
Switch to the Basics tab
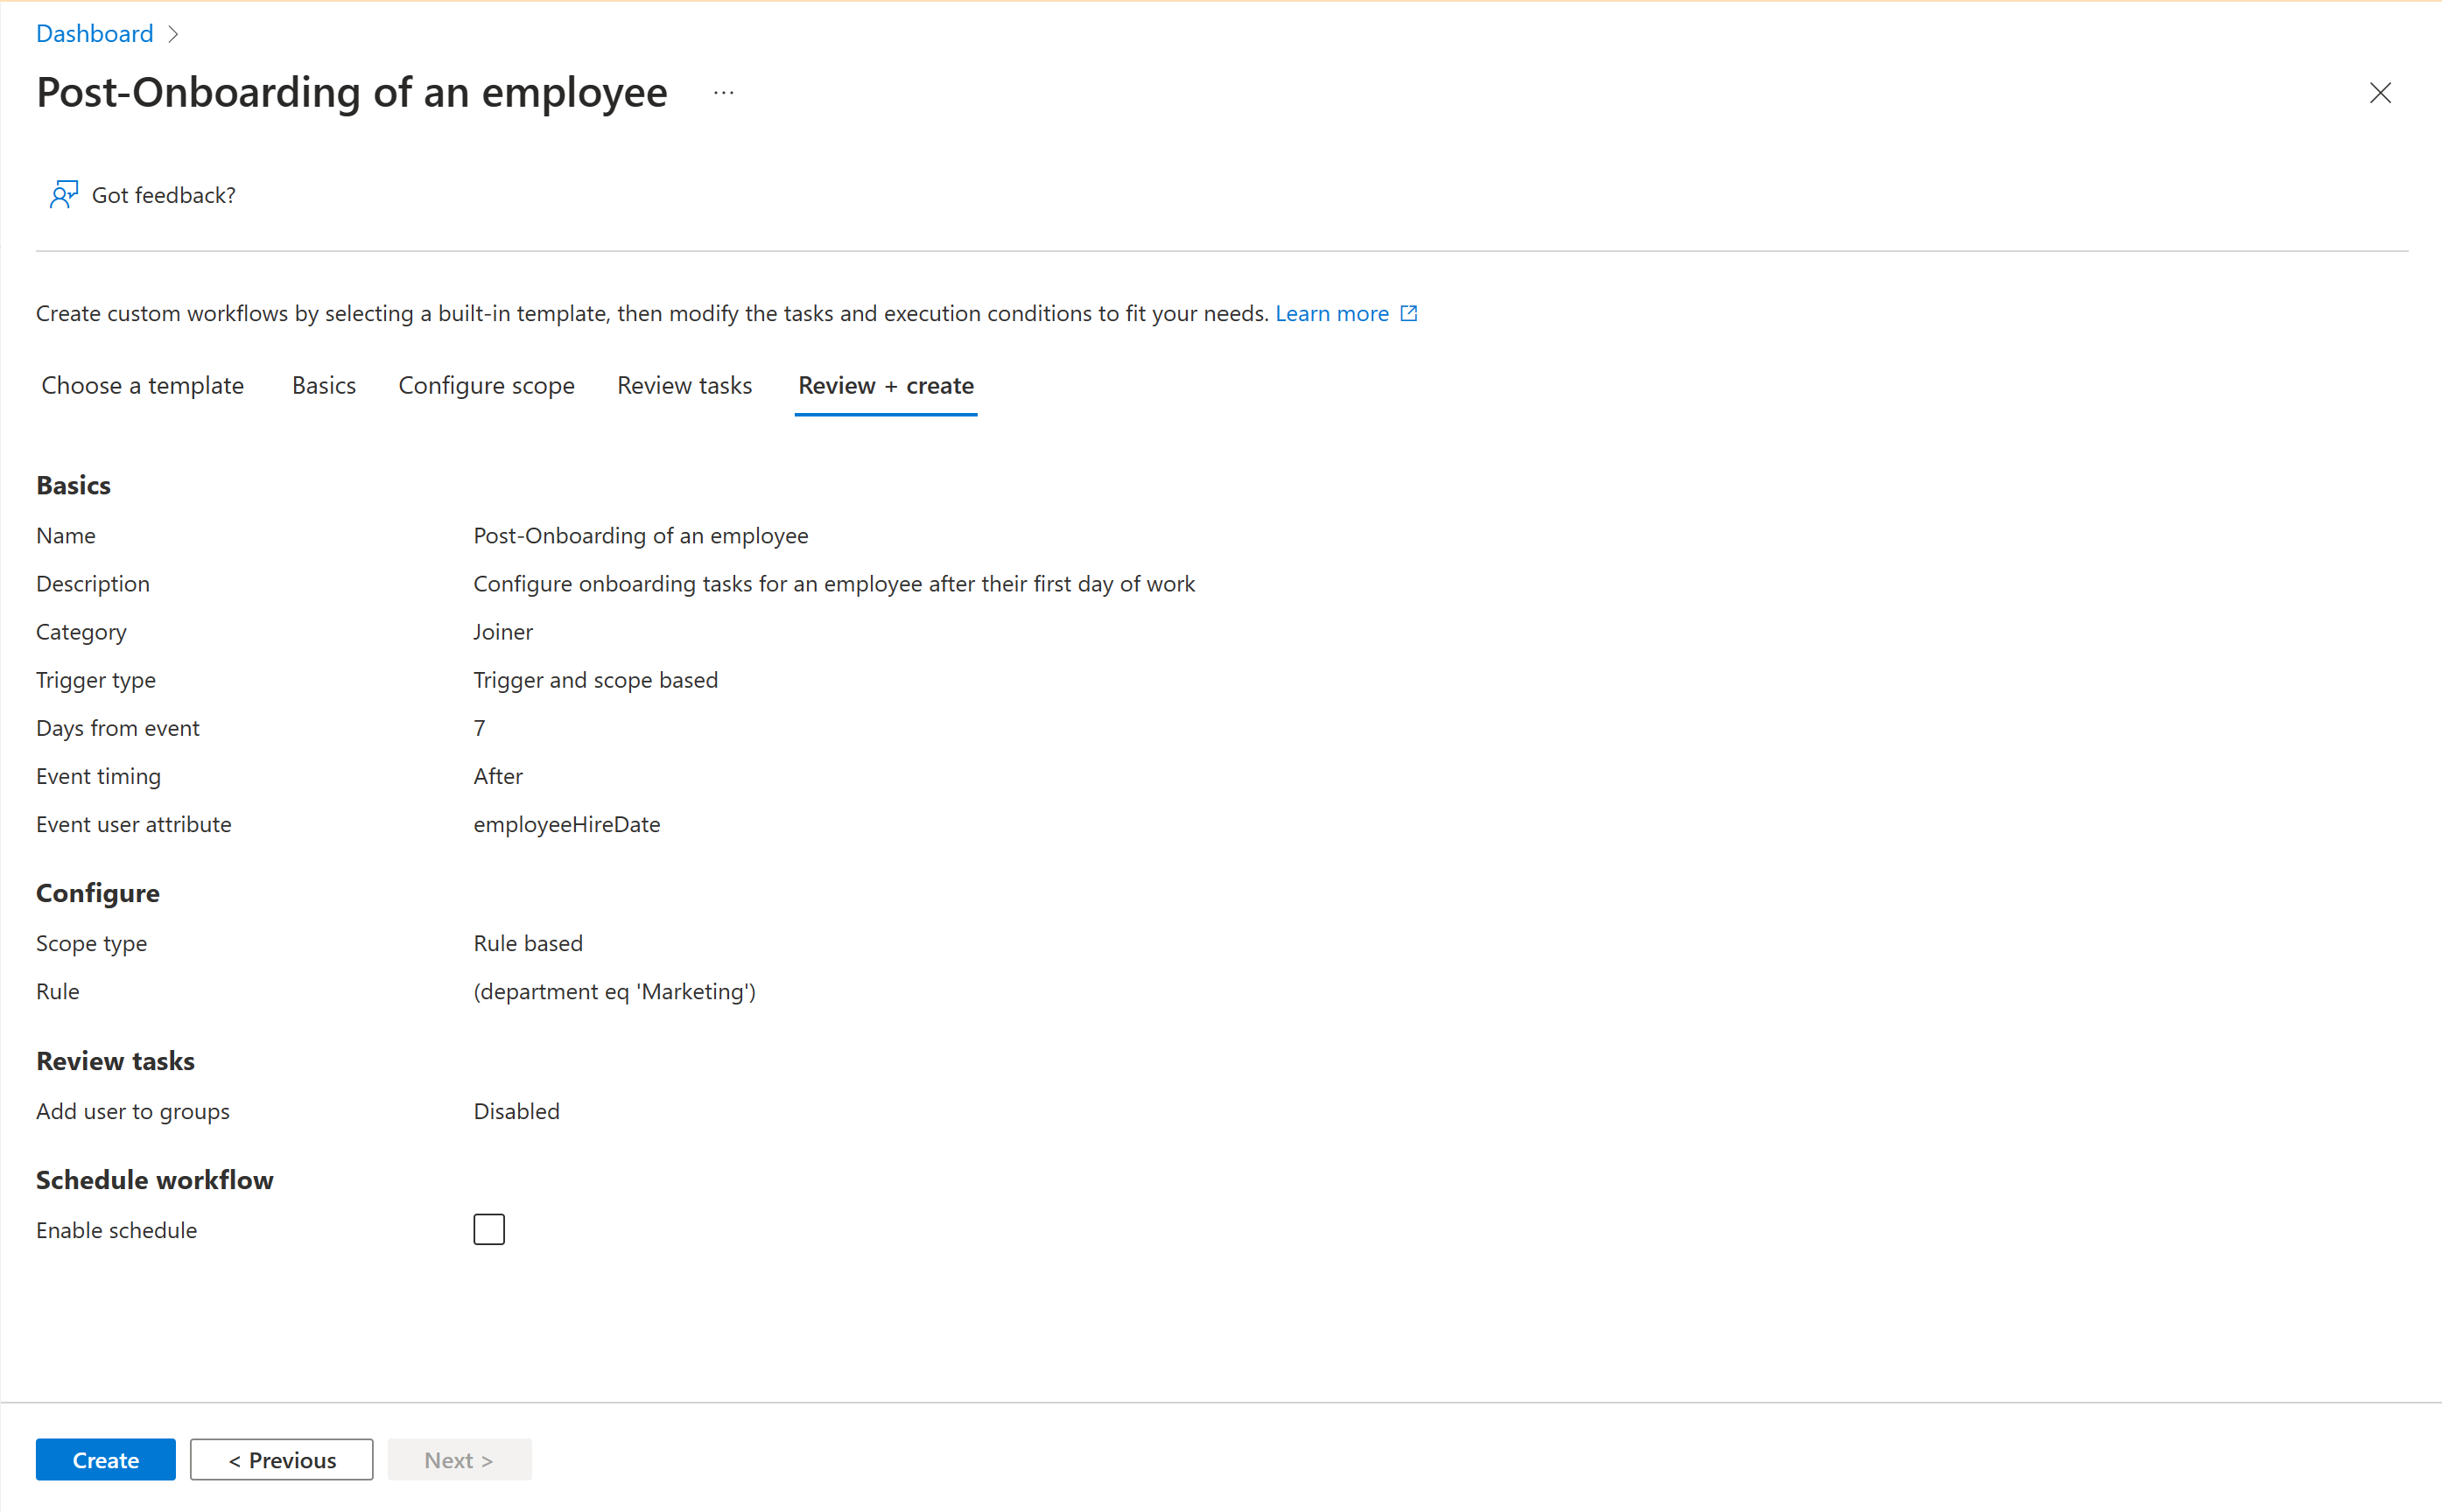point(325,383)
